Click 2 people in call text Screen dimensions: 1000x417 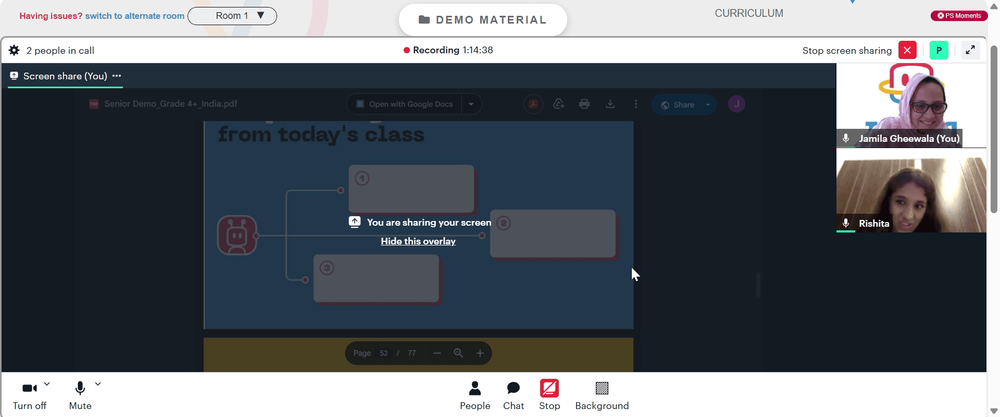click(61, 50)
